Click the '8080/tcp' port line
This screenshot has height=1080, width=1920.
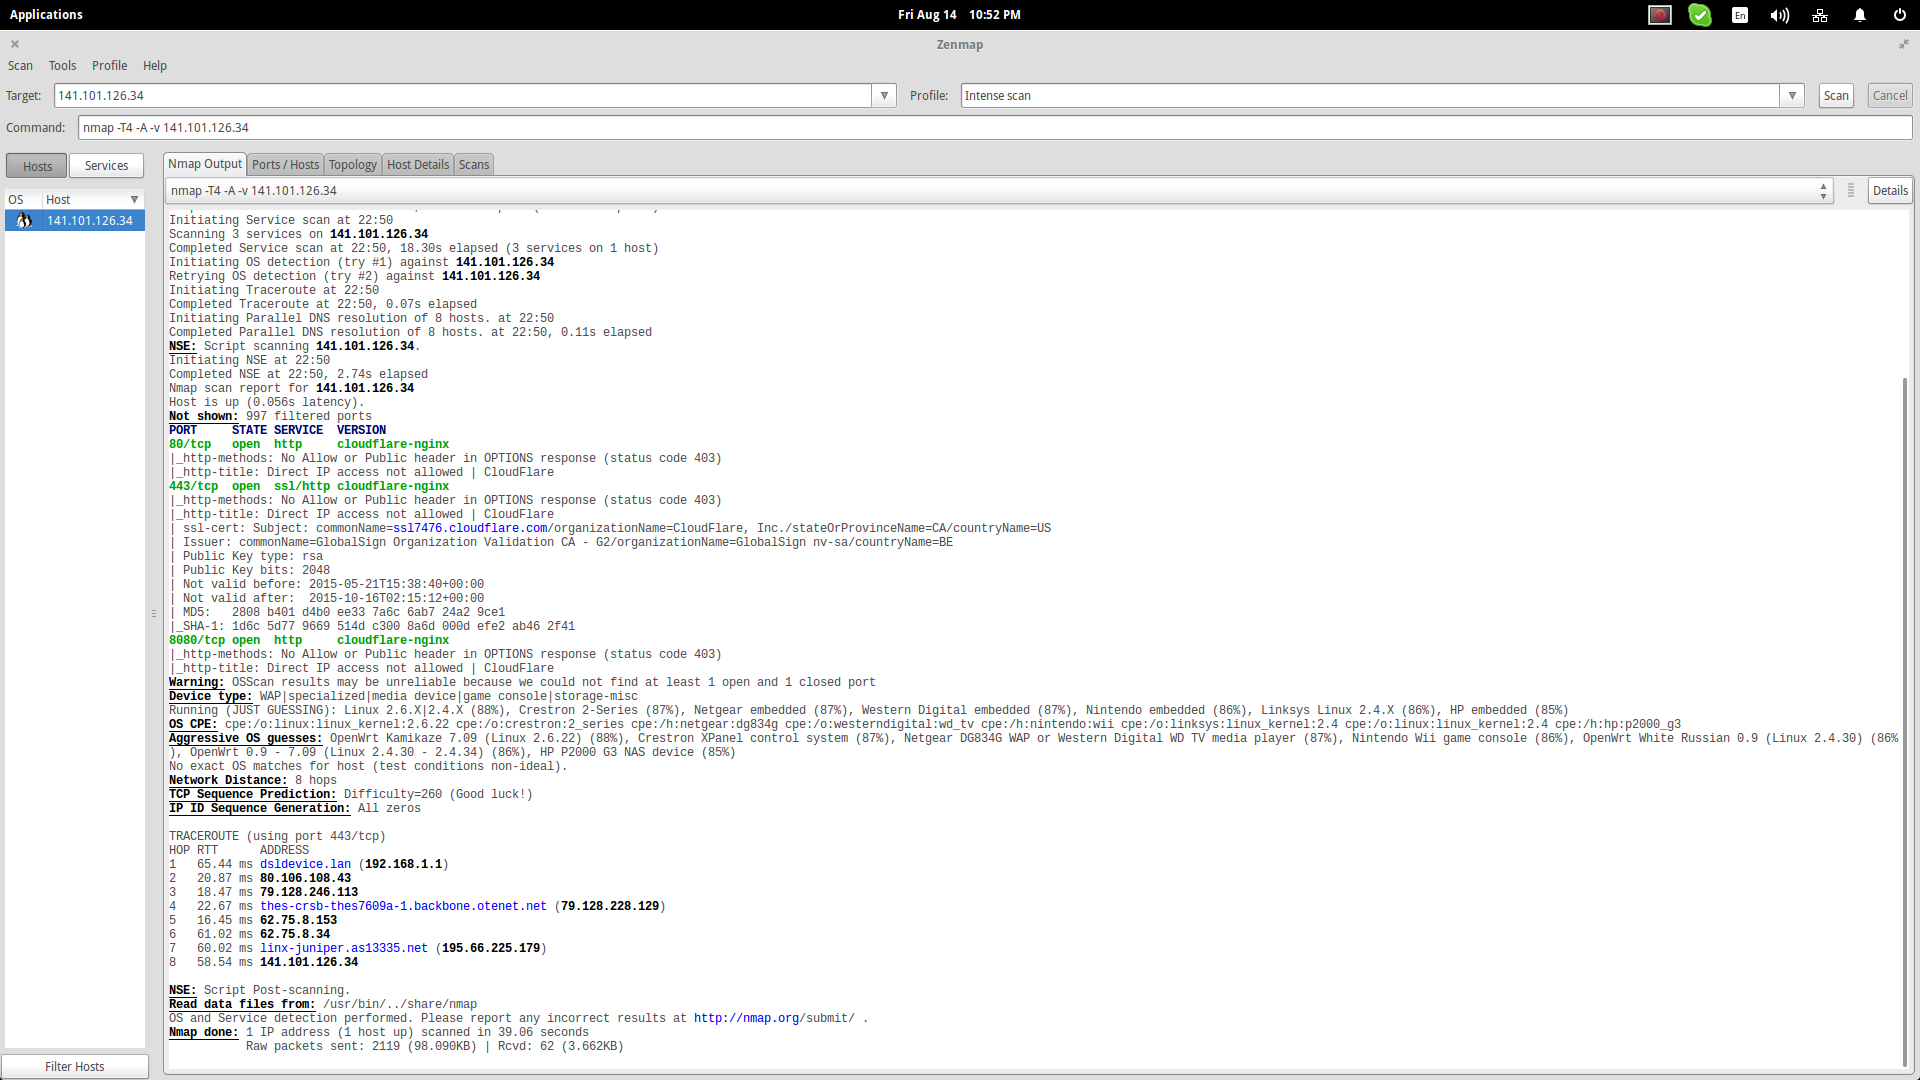(x=309, y=641)
